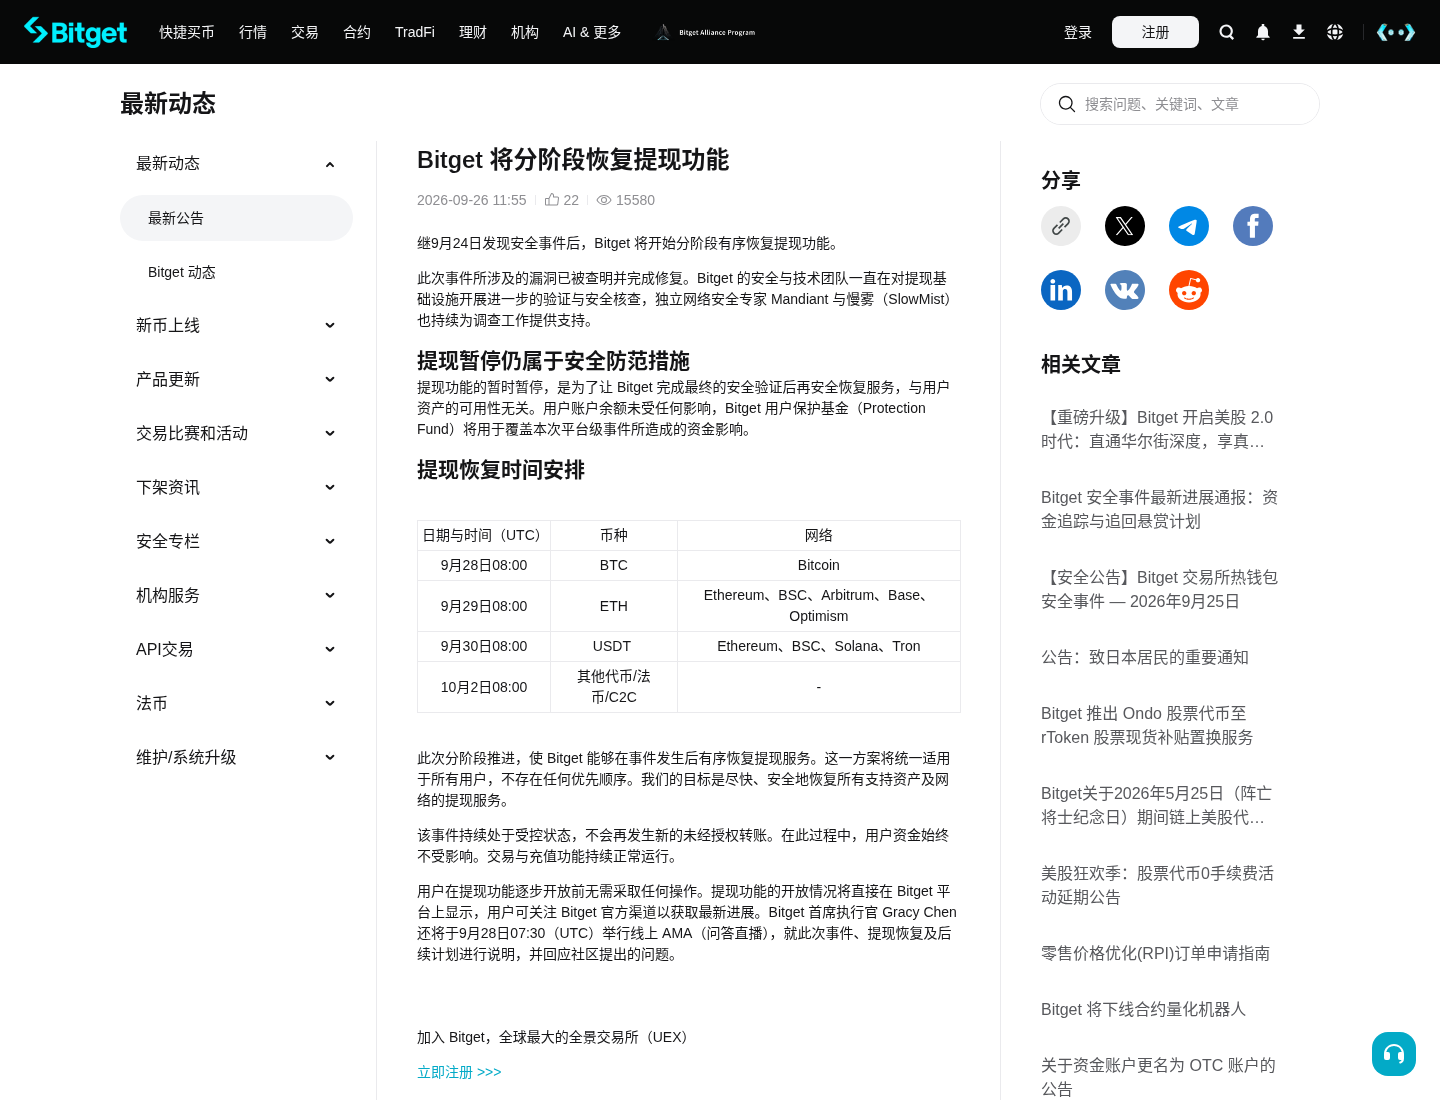Click table cell USDT
The width and height of the screenshot is (1440, 1100).
point(613,646)
